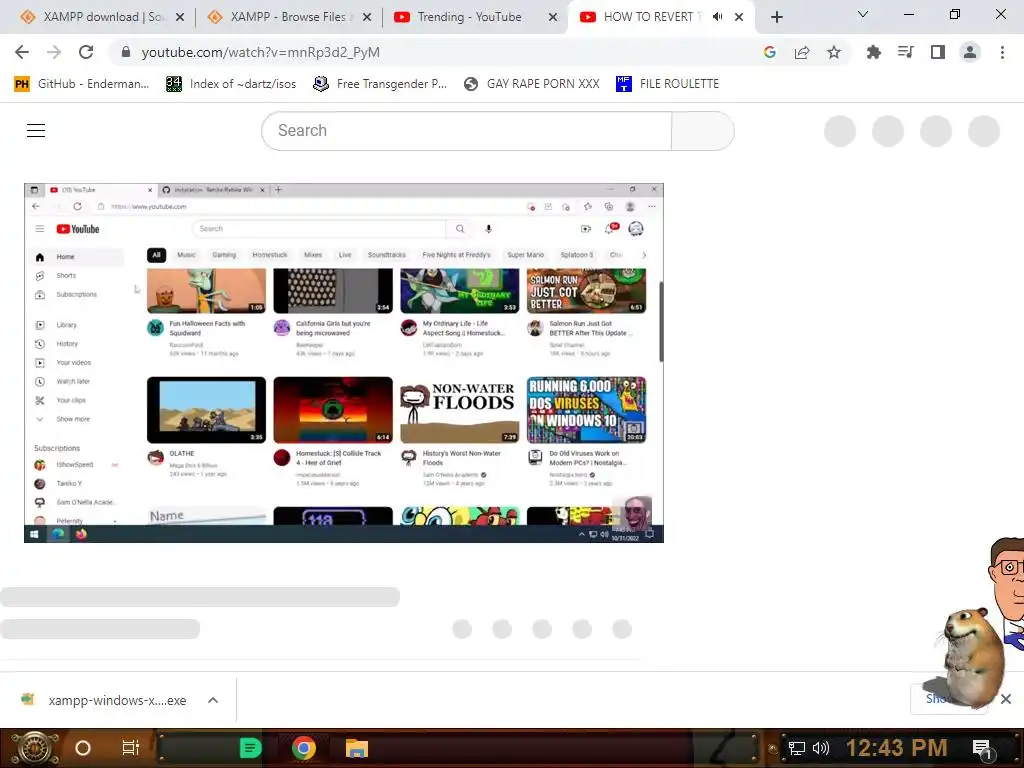The height and width of the screenshot is (768, 1024).
Task: Open the Windows Start menu
Action: pos(33,748)
